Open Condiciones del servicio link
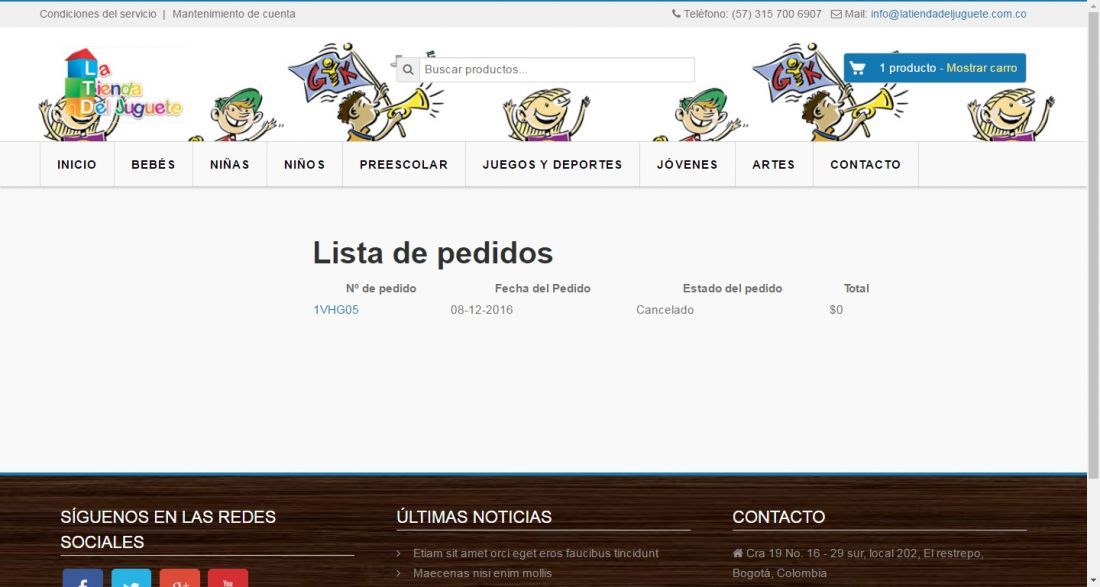 tap(98, 14)
